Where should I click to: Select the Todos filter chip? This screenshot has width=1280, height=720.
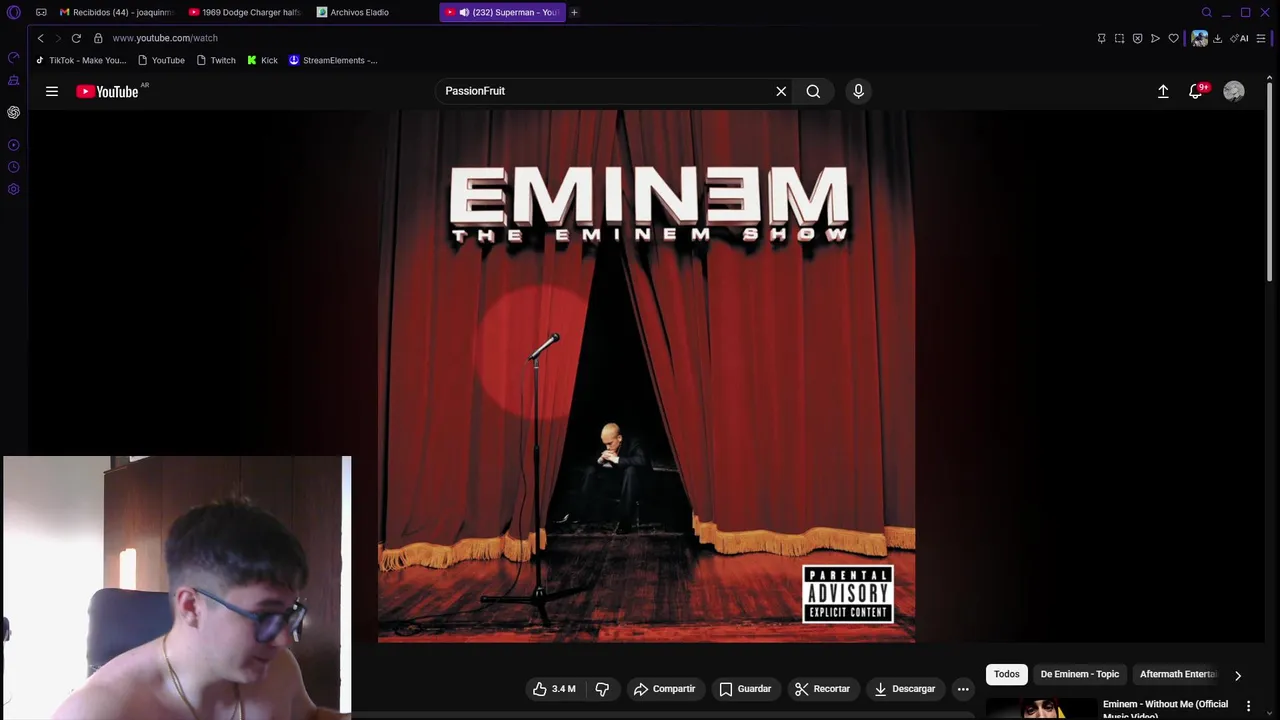[x=1007, y=674]
